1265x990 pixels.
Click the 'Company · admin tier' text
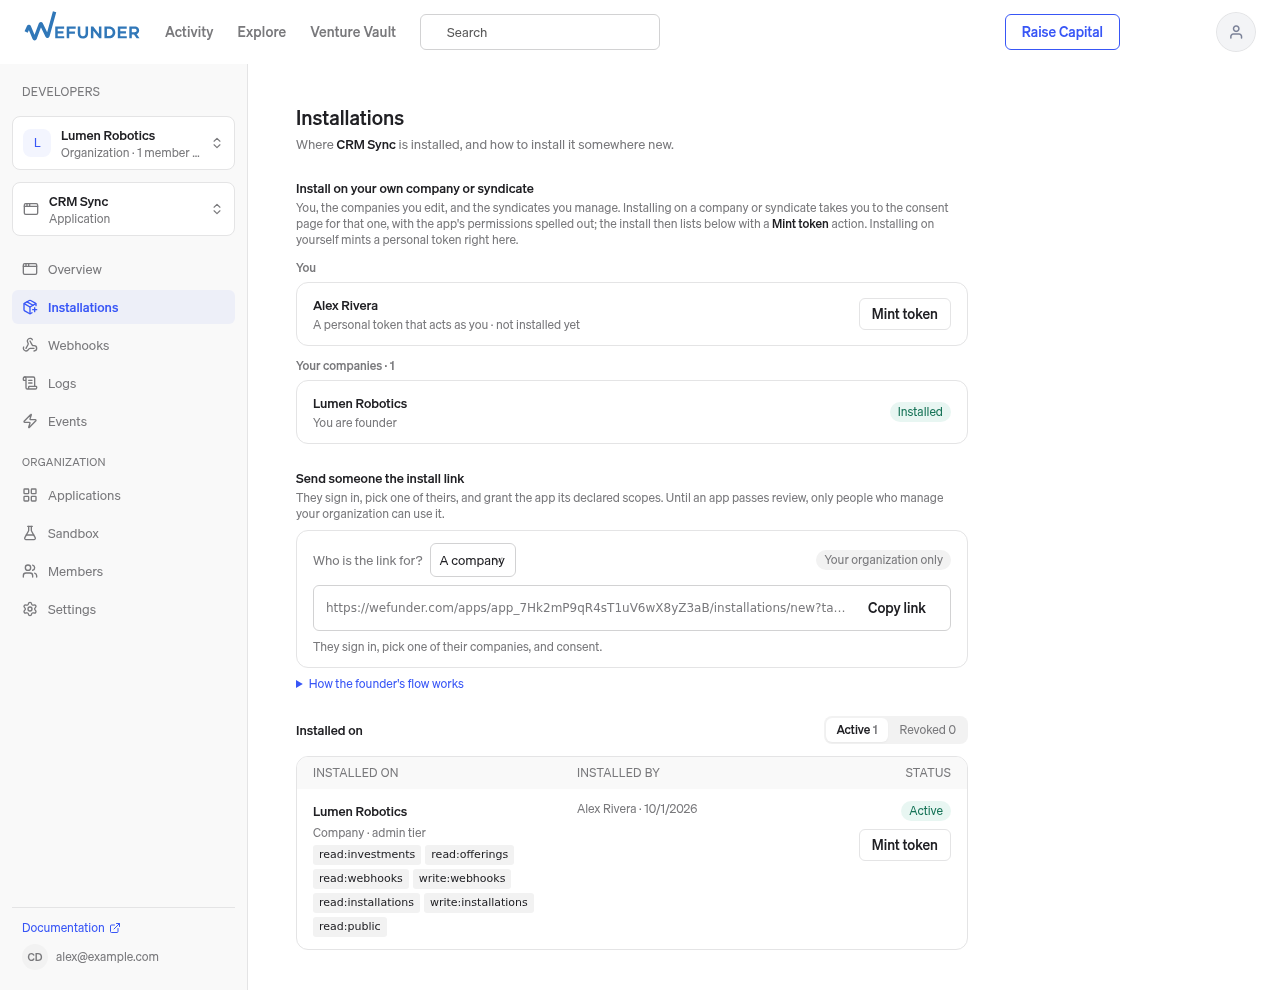(x=369, y=833)
